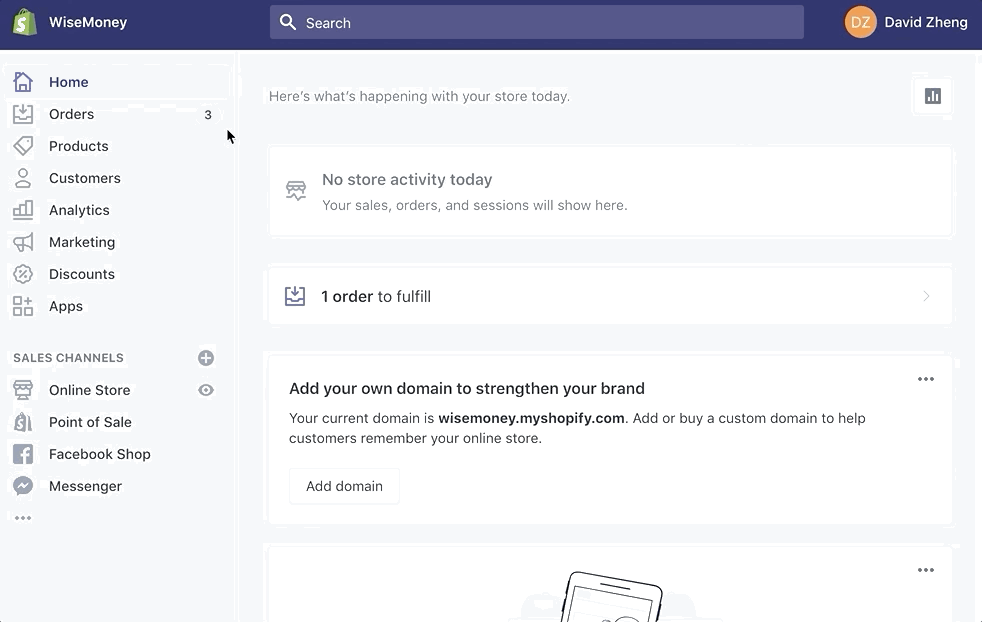
Task: Click the Products tag icon
Action: (23, 146)
